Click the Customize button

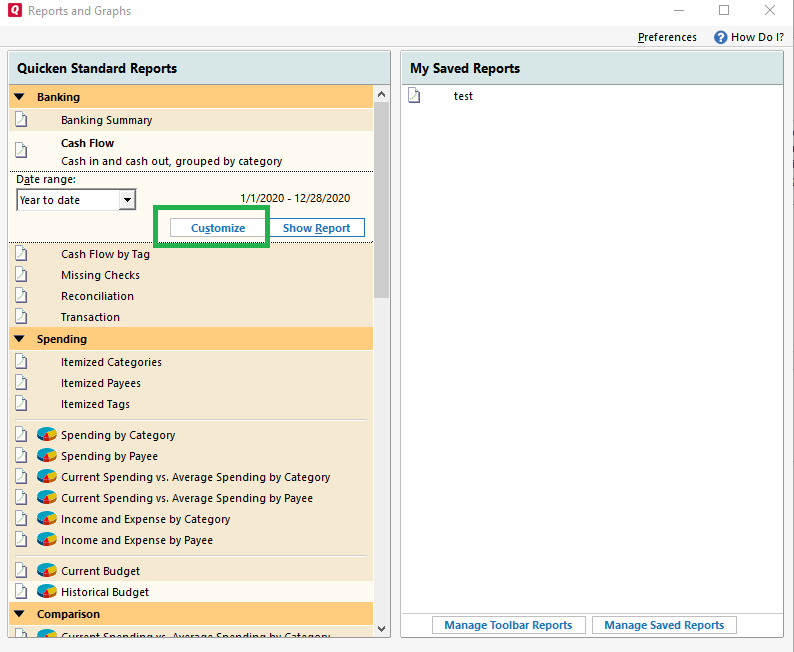point(218,228)
